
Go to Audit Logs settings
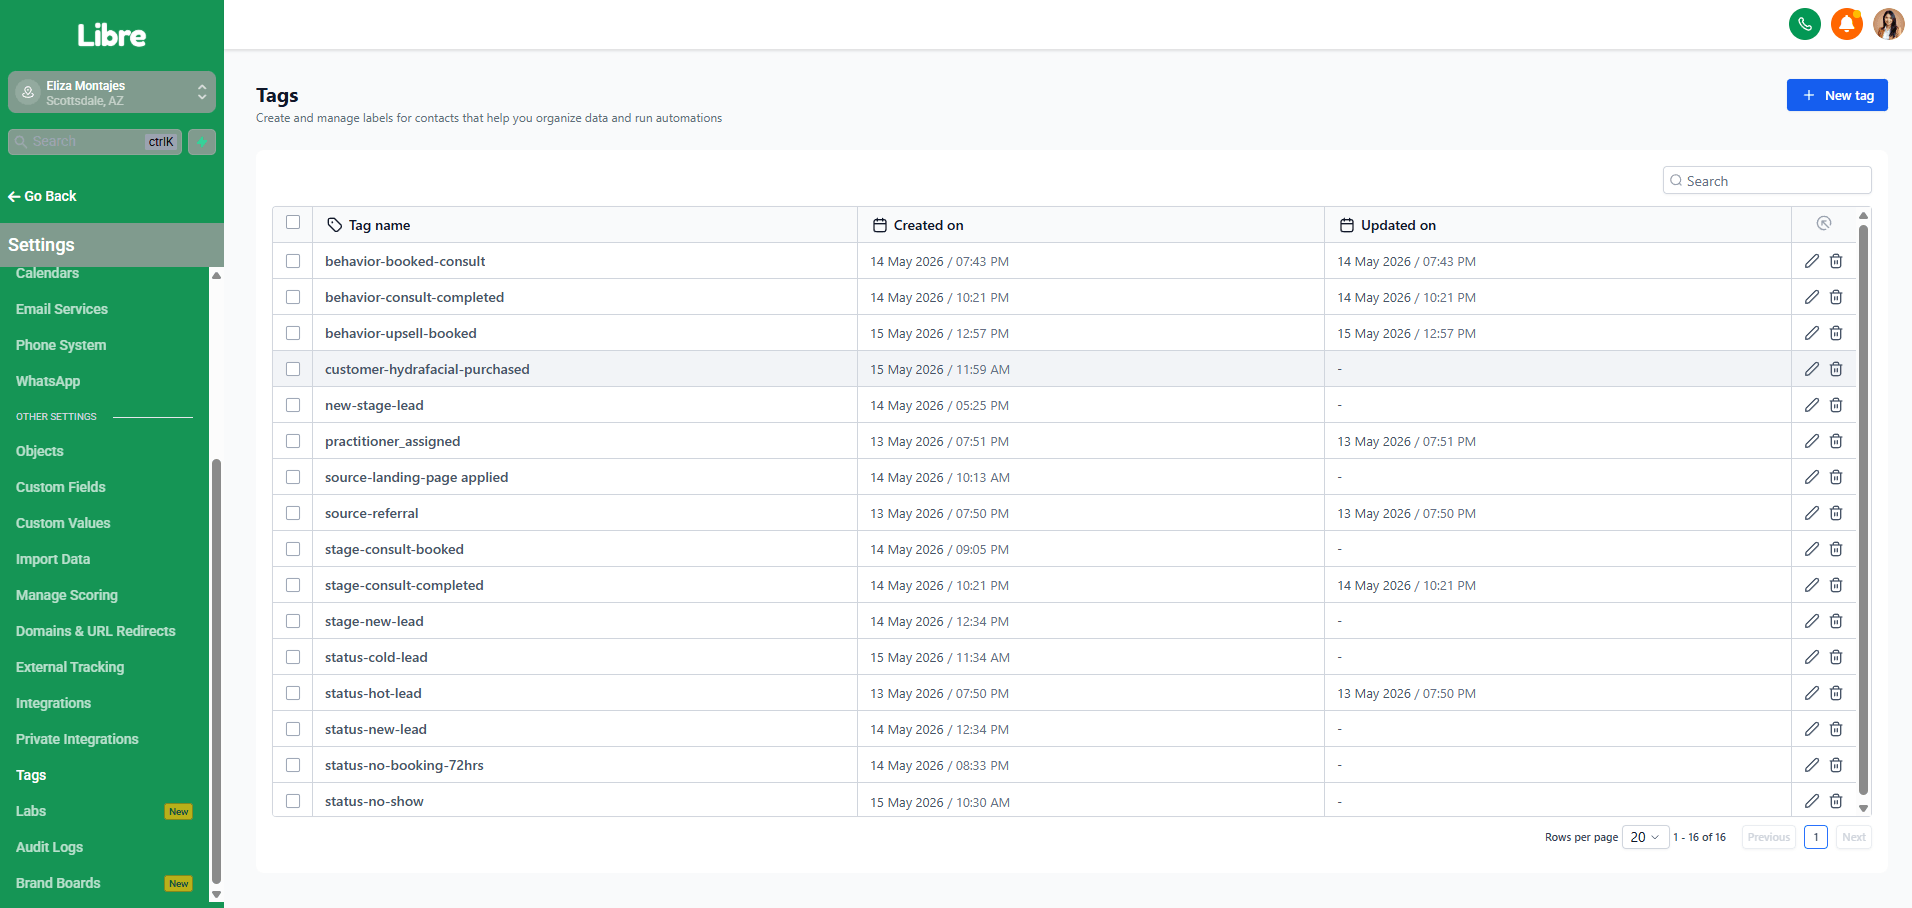pyautogui.click(x=49, y=847)
